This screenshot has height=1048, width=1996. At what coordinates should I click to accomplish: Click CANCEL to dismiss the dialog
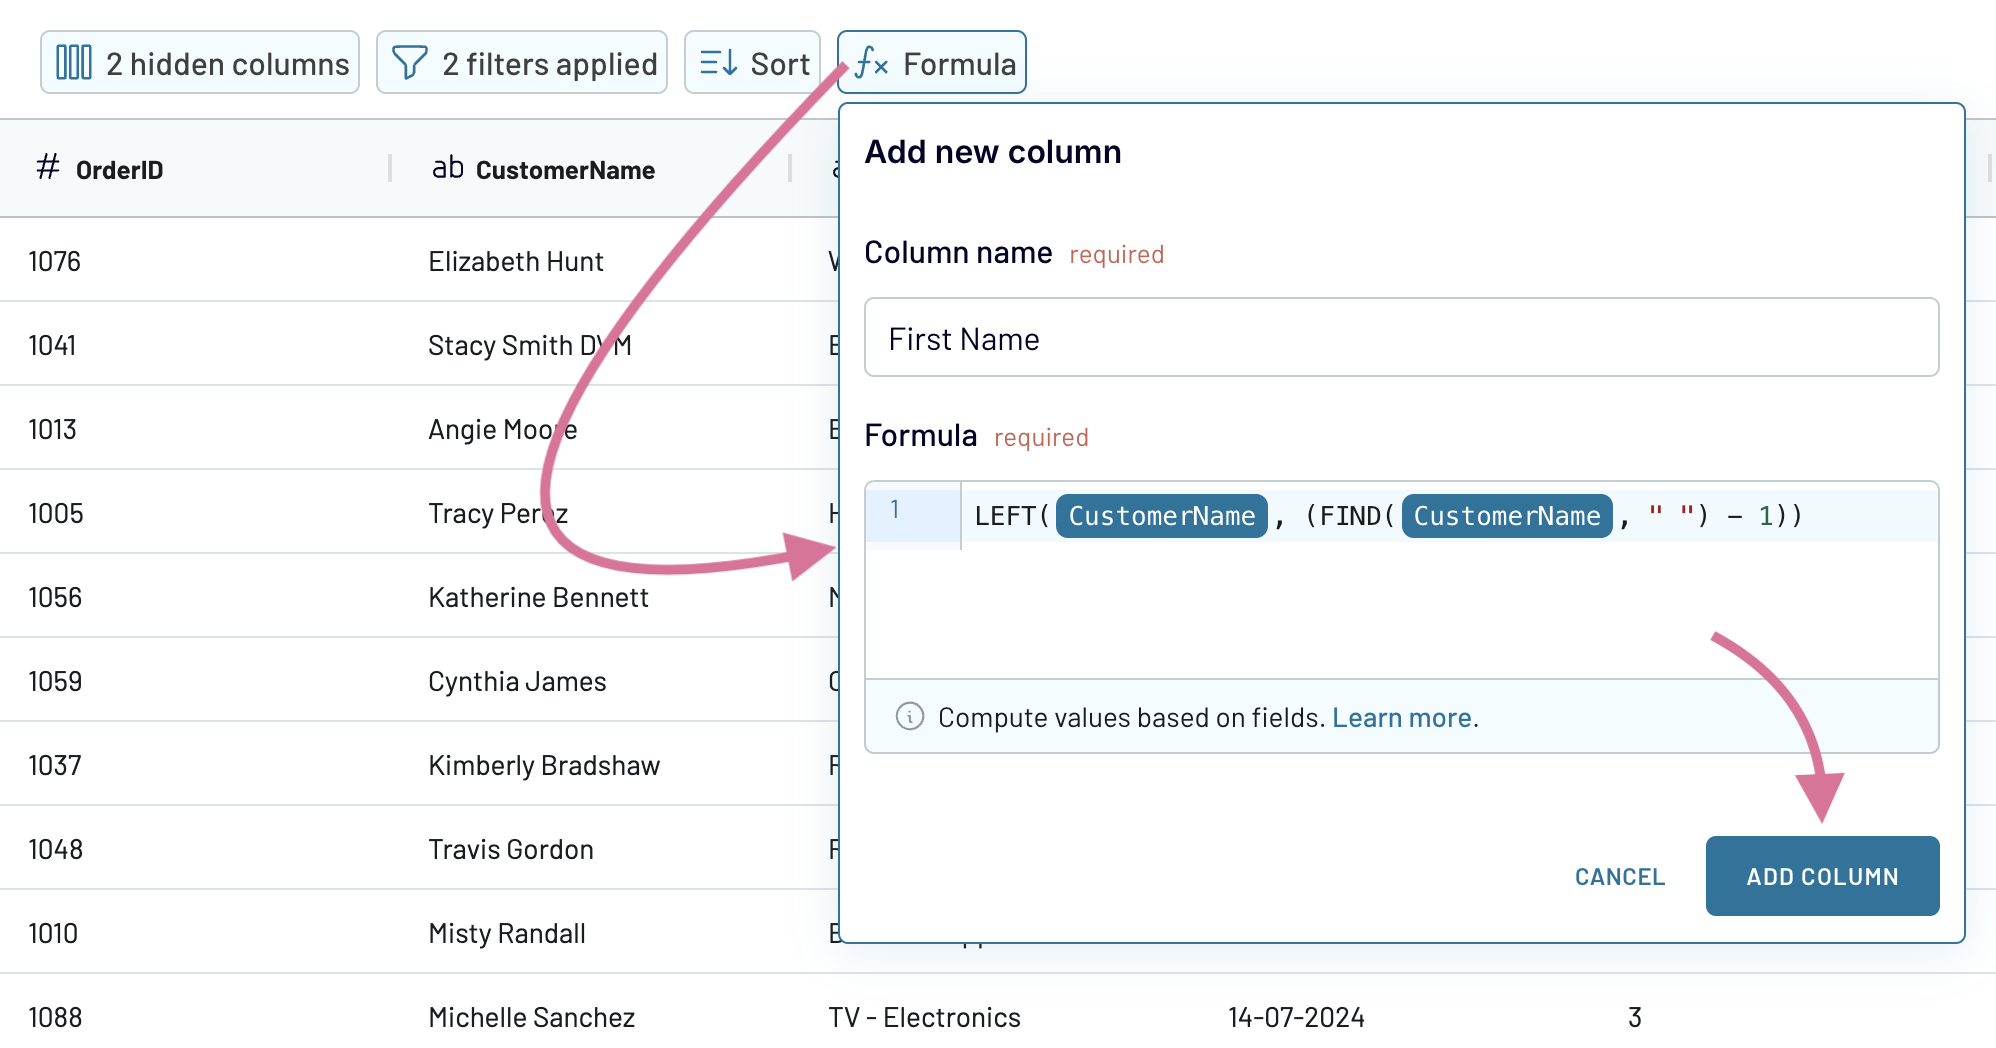point(1619,876)
